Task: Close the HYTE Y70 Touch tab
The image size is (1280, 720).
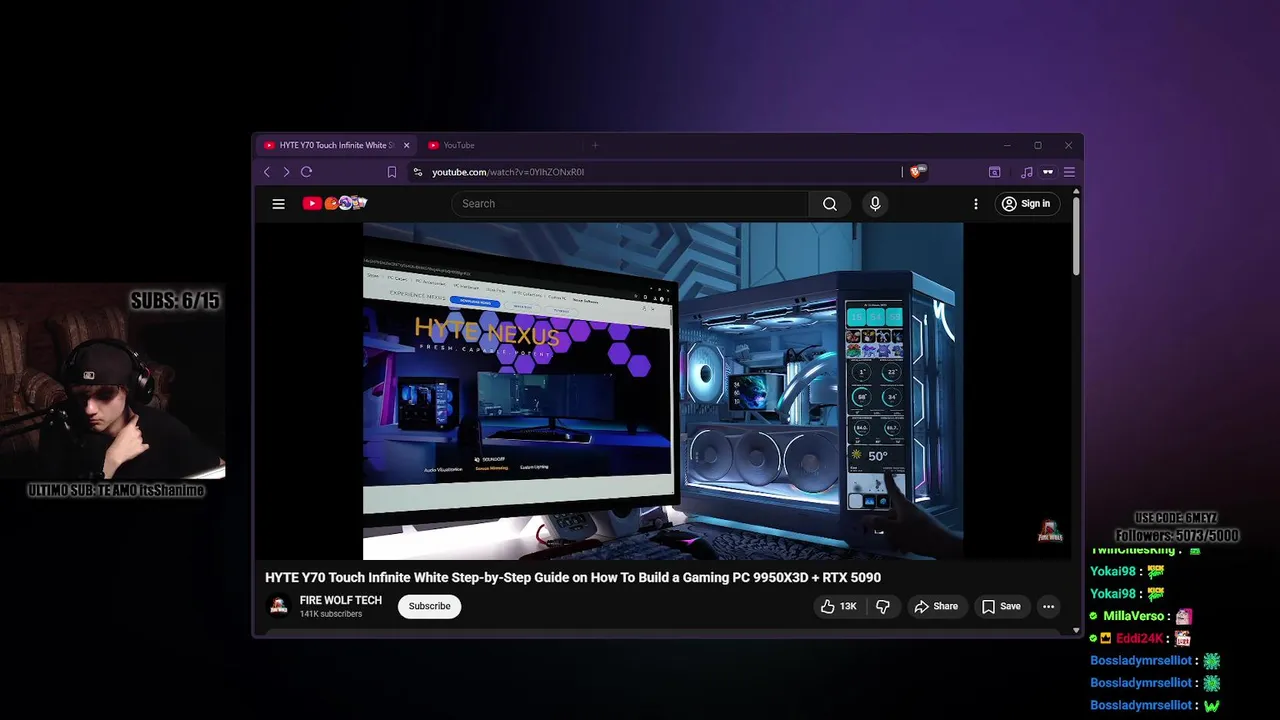Action: [x=406, y=145]
